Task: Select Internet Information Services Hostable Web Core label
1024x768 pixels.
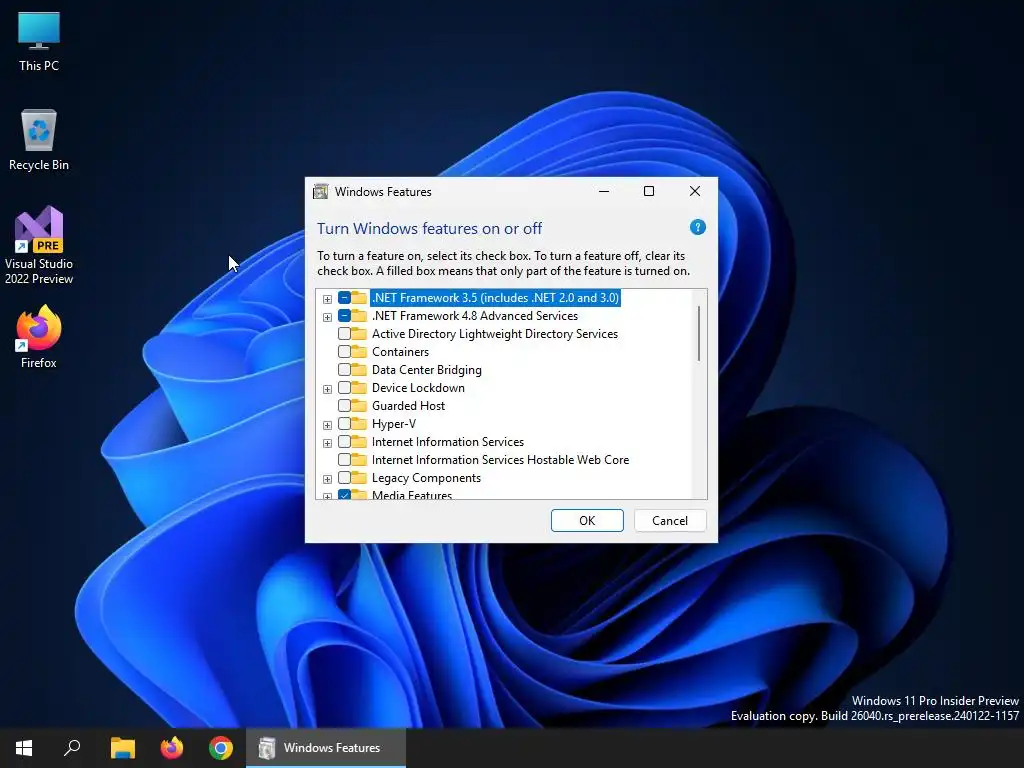Action: [500, 460]
